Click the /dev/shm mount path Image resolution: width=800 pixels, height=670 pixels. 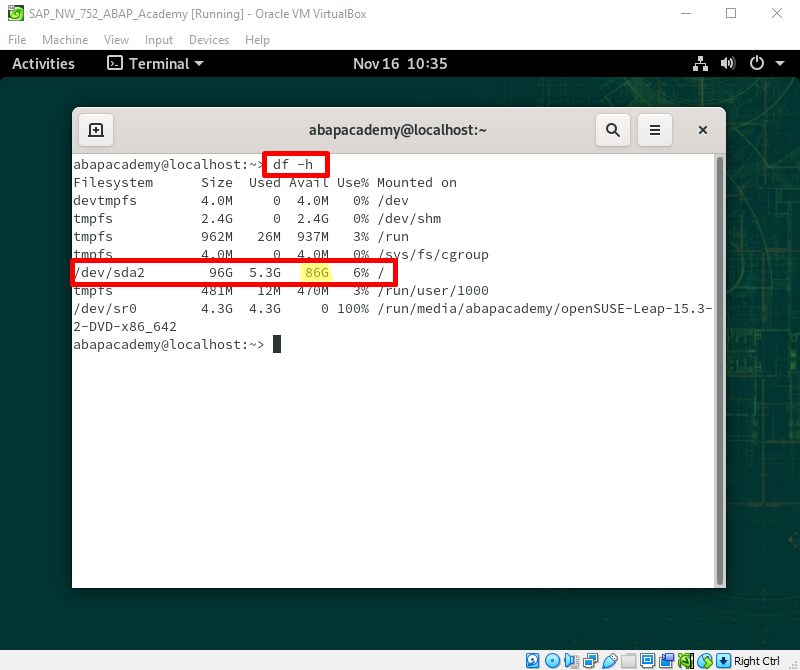[x=409, y=218]
